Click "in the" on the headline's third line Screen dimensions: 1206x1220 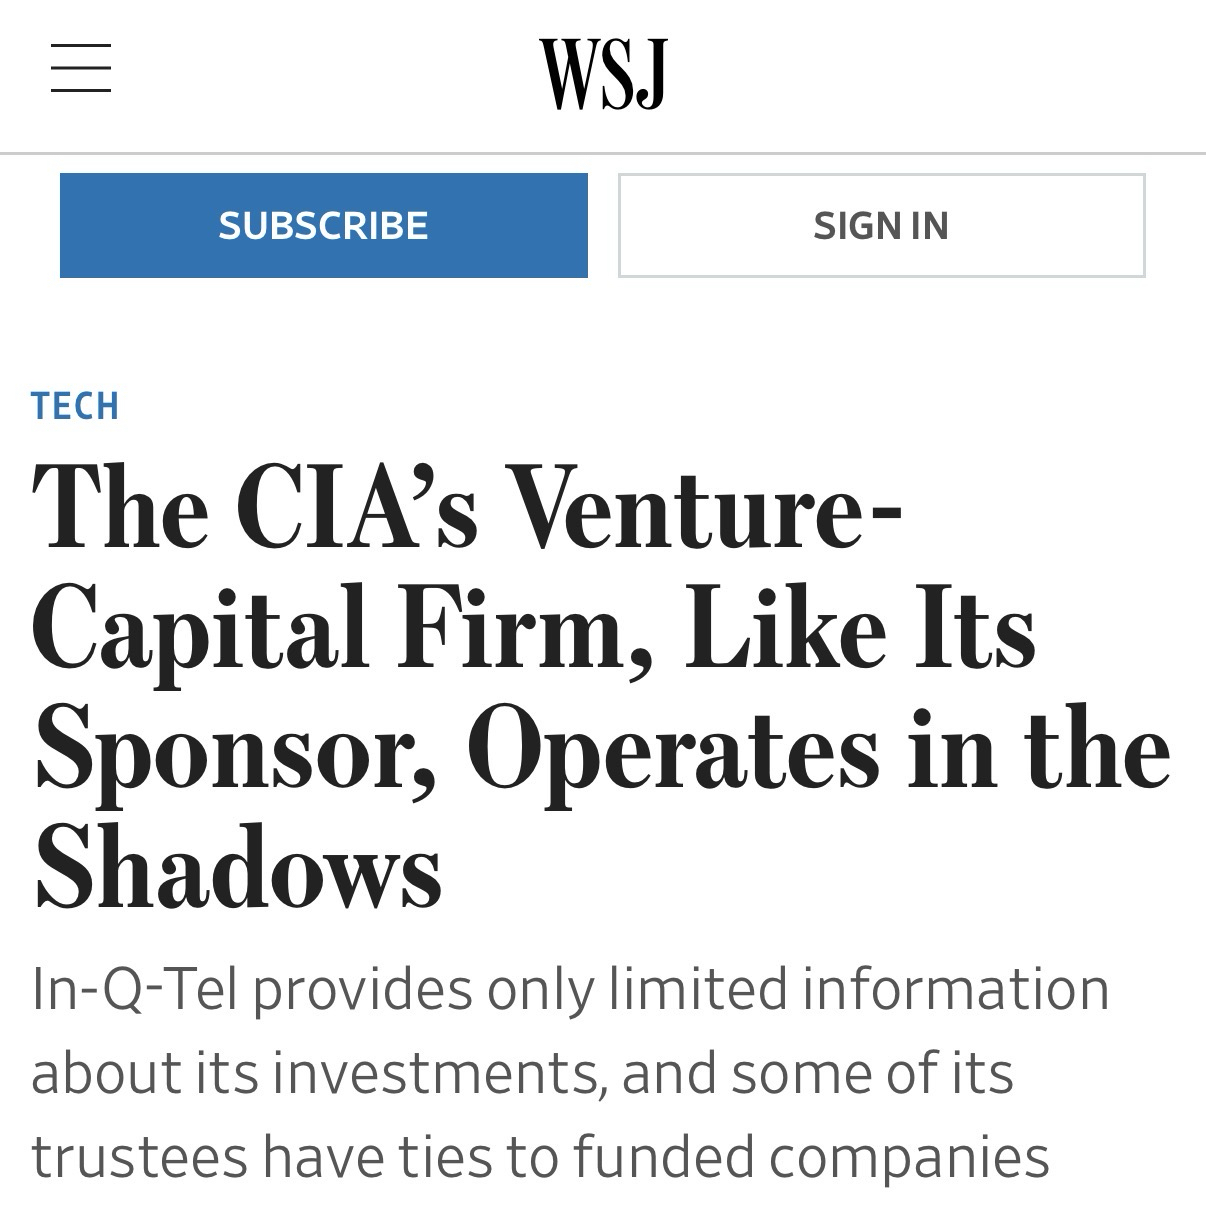click(1038, 750)
